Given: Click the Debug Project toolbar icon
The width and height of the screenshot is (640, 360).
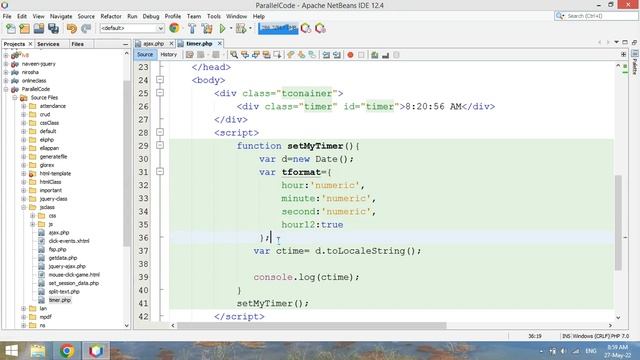Looking at the screenshot, I should [241, 28].
